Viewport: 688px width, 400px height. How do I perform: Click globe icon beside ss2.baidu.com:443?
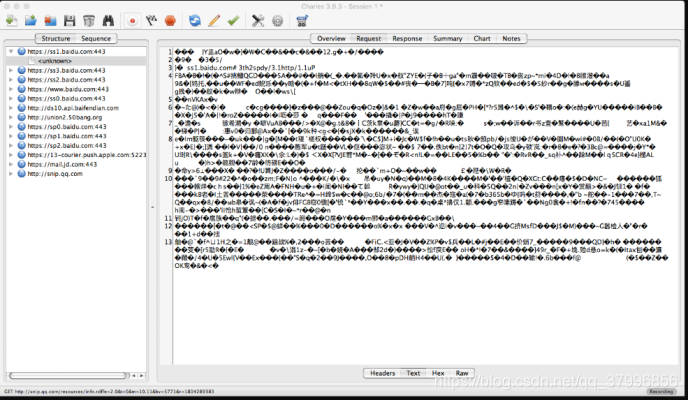click(22, 80)
